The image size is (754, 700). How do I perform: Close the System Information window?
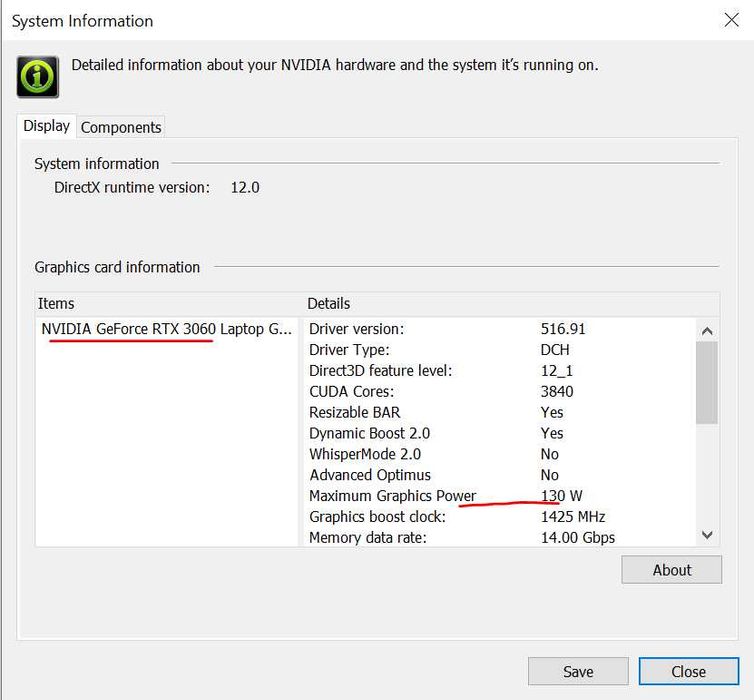tap(731, 20)
